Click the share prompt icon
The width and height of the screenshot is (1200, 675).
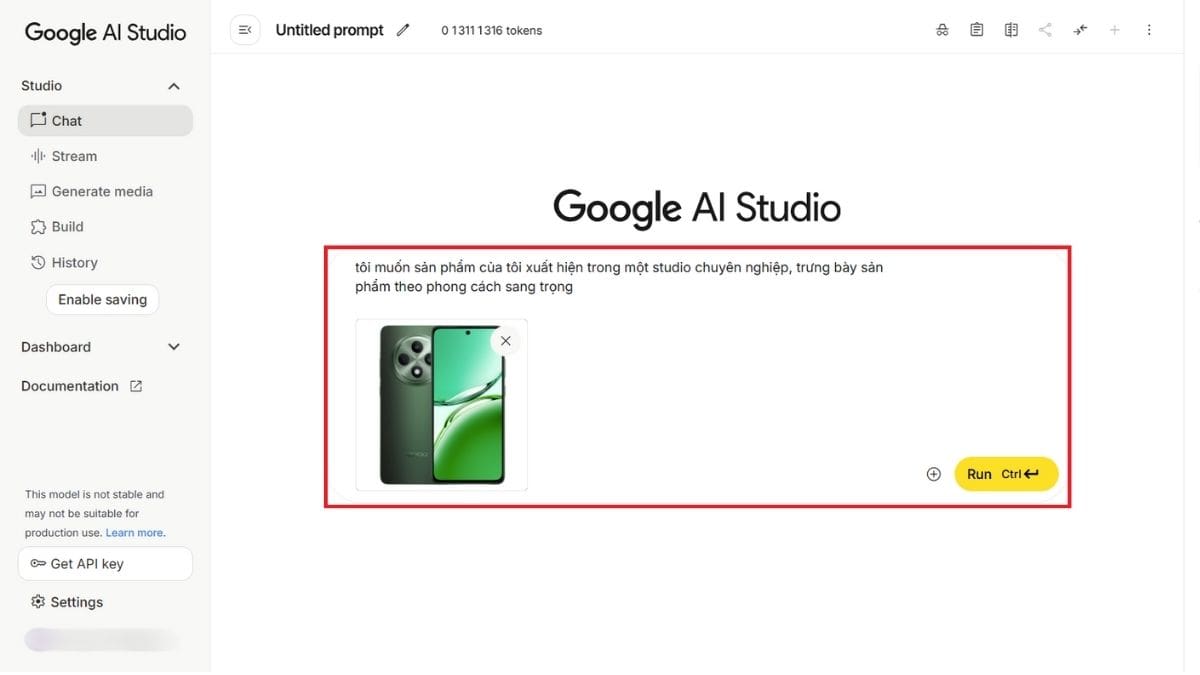click(1045, 30)
